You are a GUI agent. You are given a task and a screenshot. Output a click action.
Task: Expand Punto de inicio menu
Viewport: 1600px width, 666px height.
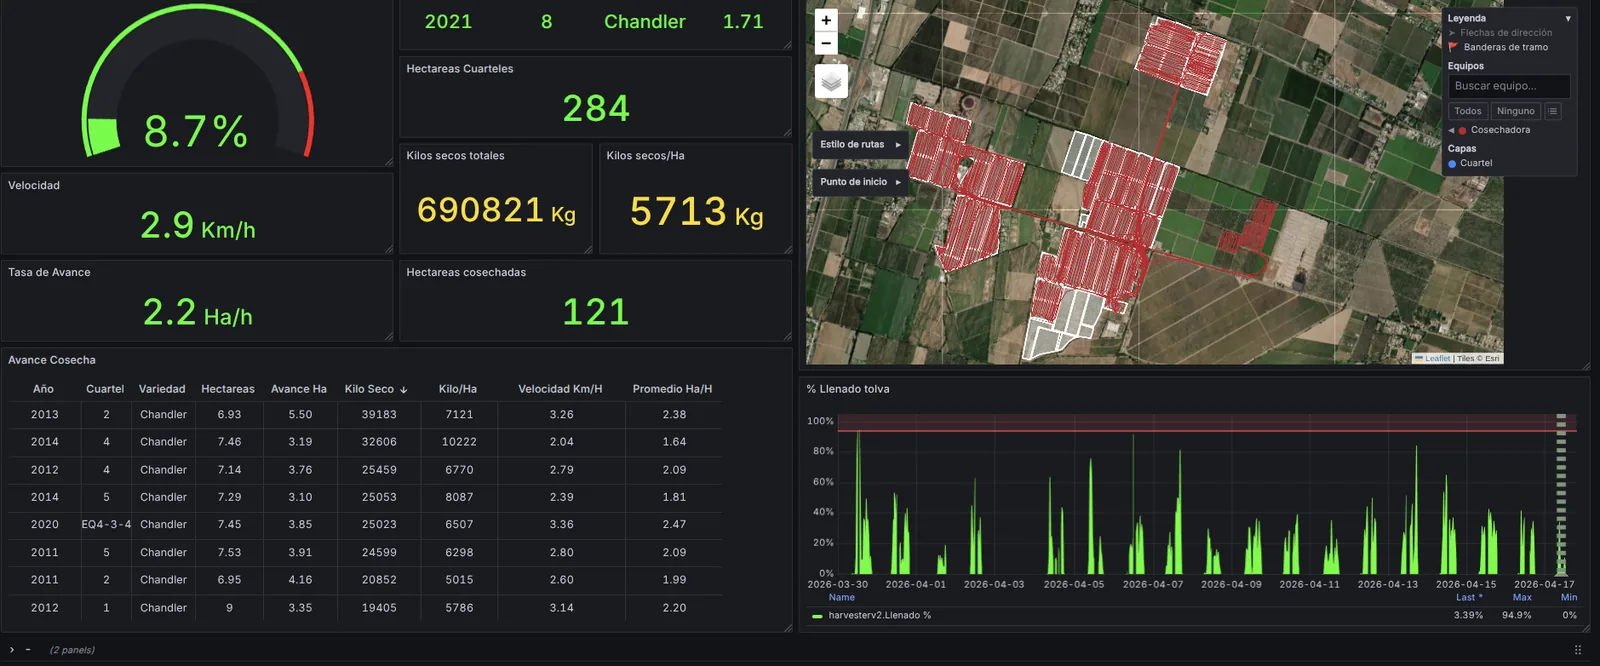pos(860,182)
